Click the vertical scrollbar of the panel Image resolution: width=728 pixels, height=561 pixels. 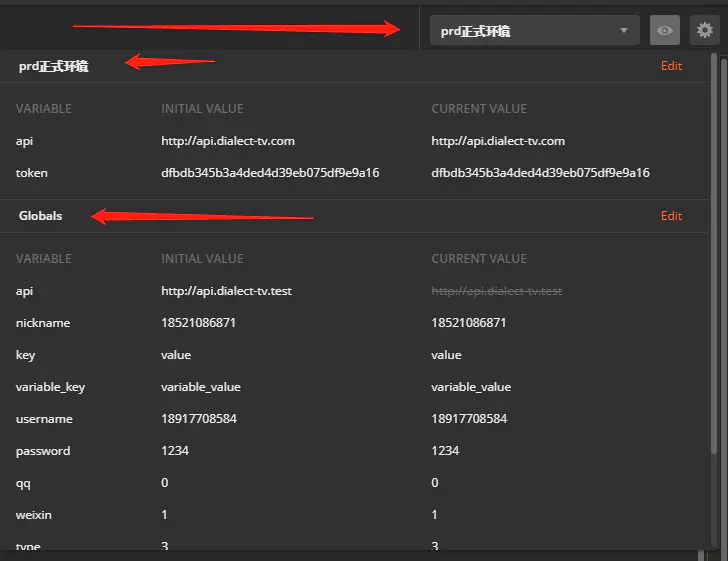click(714, 253)
